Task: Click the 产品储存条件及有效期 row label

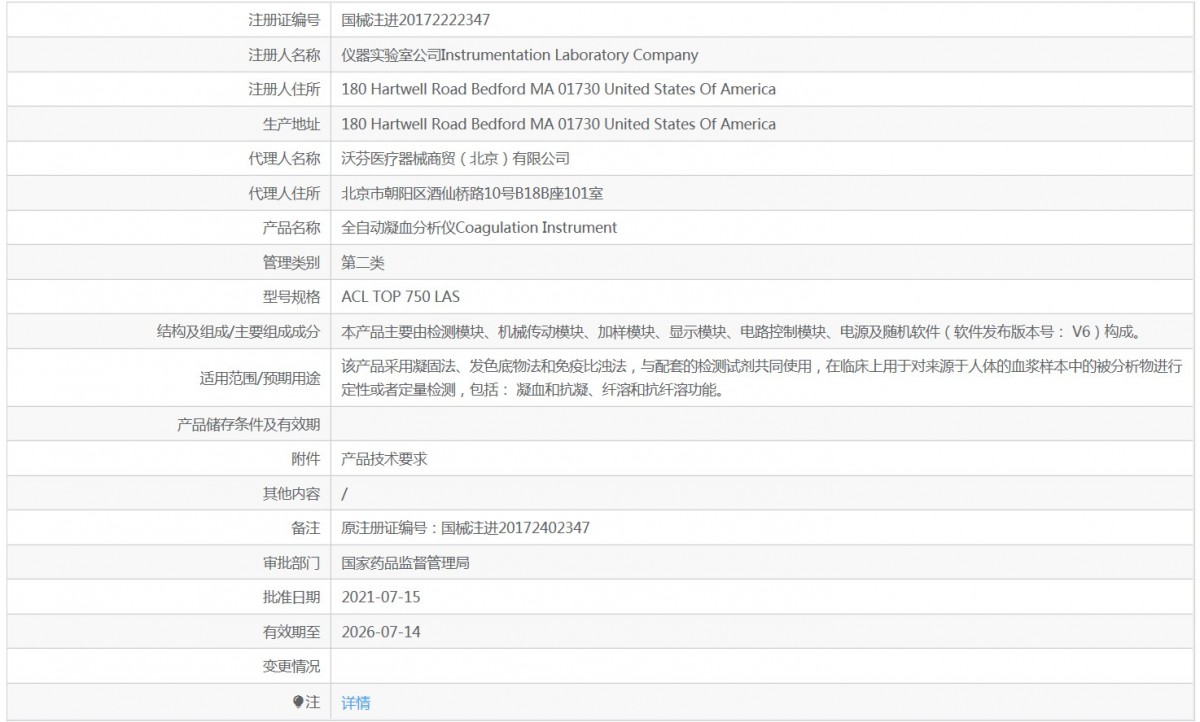Action: click(x=248, y=425)
